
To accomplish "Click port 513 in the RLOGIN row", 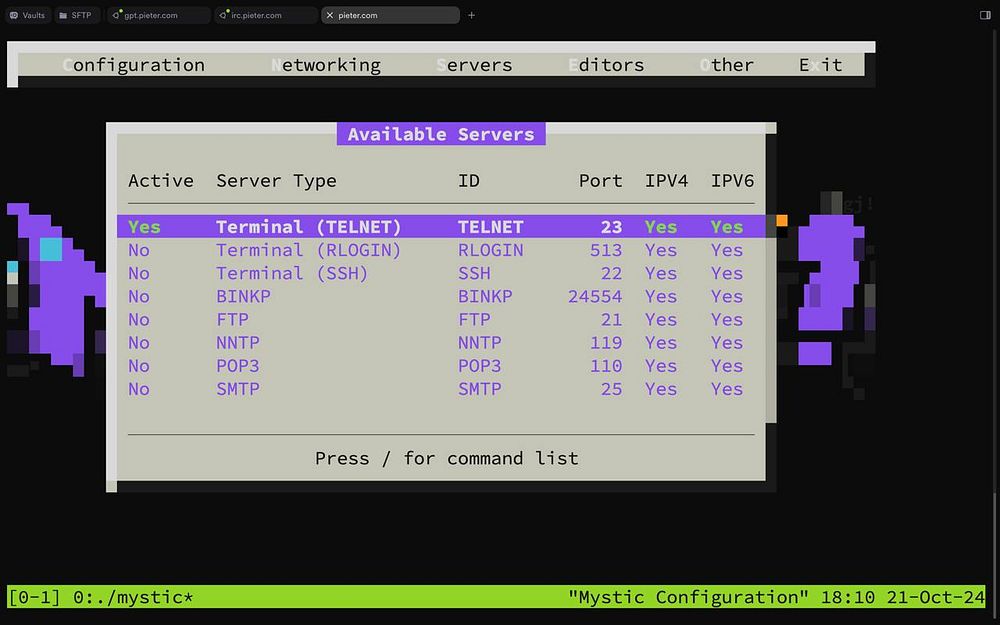I will click(x=606, y=250).
